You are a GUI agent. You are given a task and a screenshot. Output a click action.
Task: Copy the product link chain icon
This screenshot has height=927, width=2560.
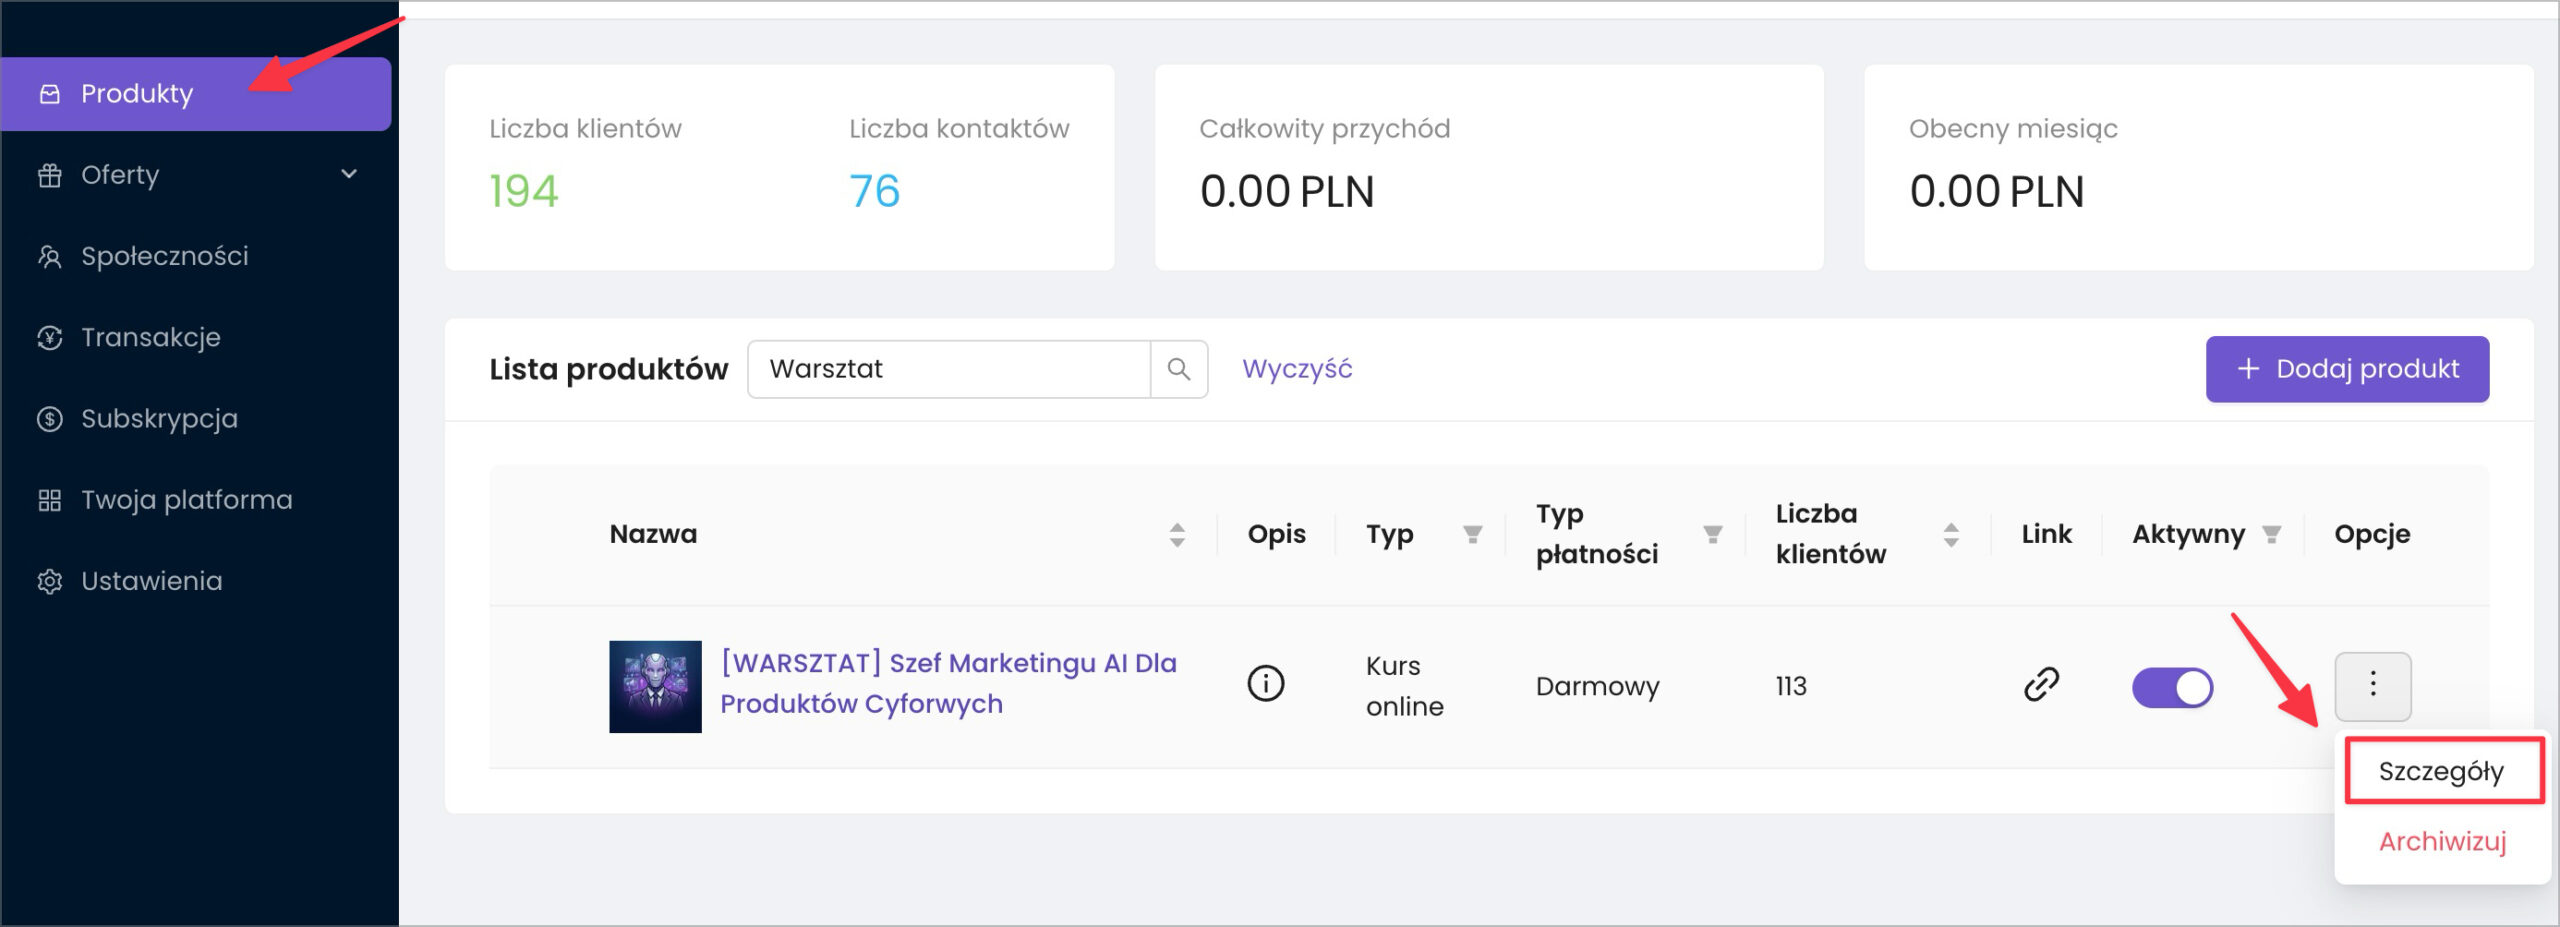[x=2041, y=685]
